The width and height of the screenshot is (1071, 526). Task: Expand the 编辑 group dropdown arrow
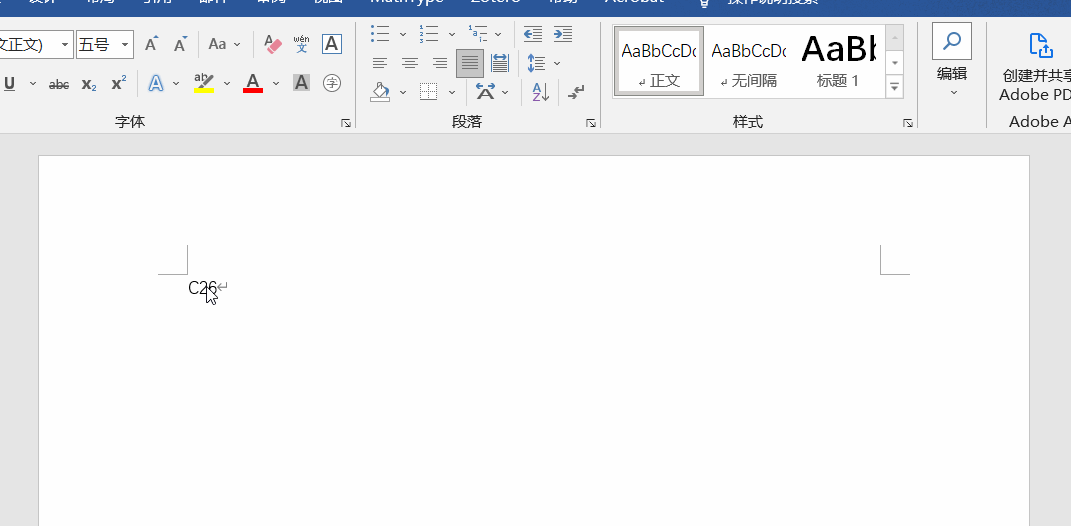pyautogui.click(x=954, y=92)
